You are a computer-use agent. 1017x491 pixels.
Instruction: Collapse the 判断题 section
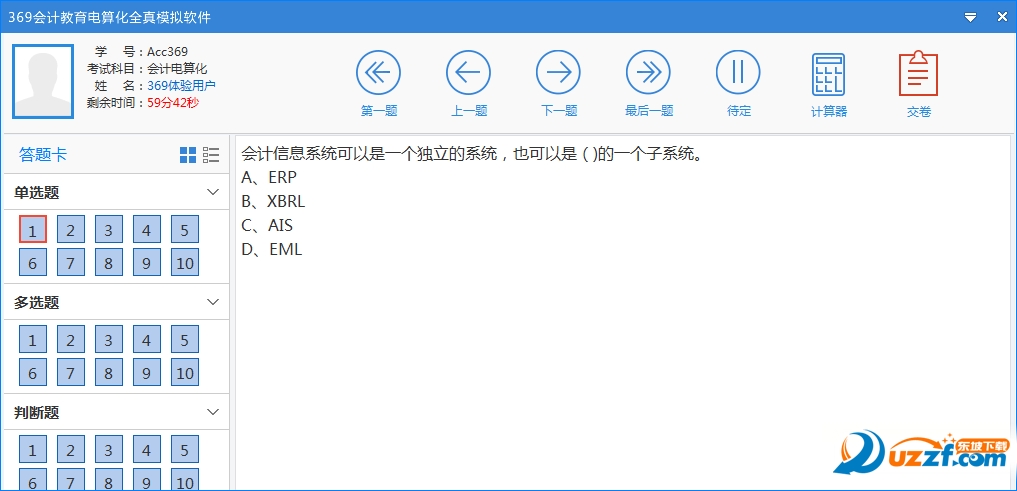[x=213, y=412]
